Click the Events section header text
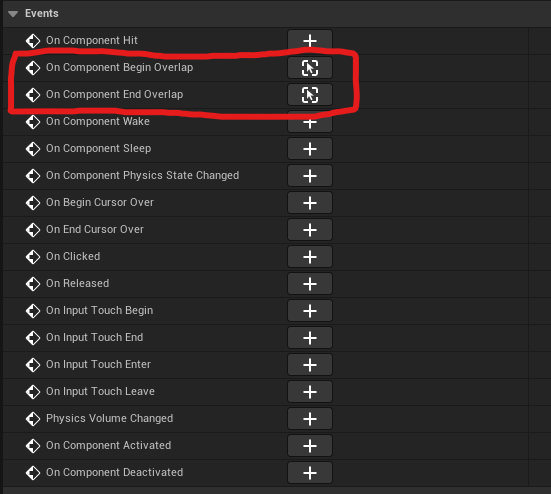This screenshot has height=494, width=551. pos(41,13)
